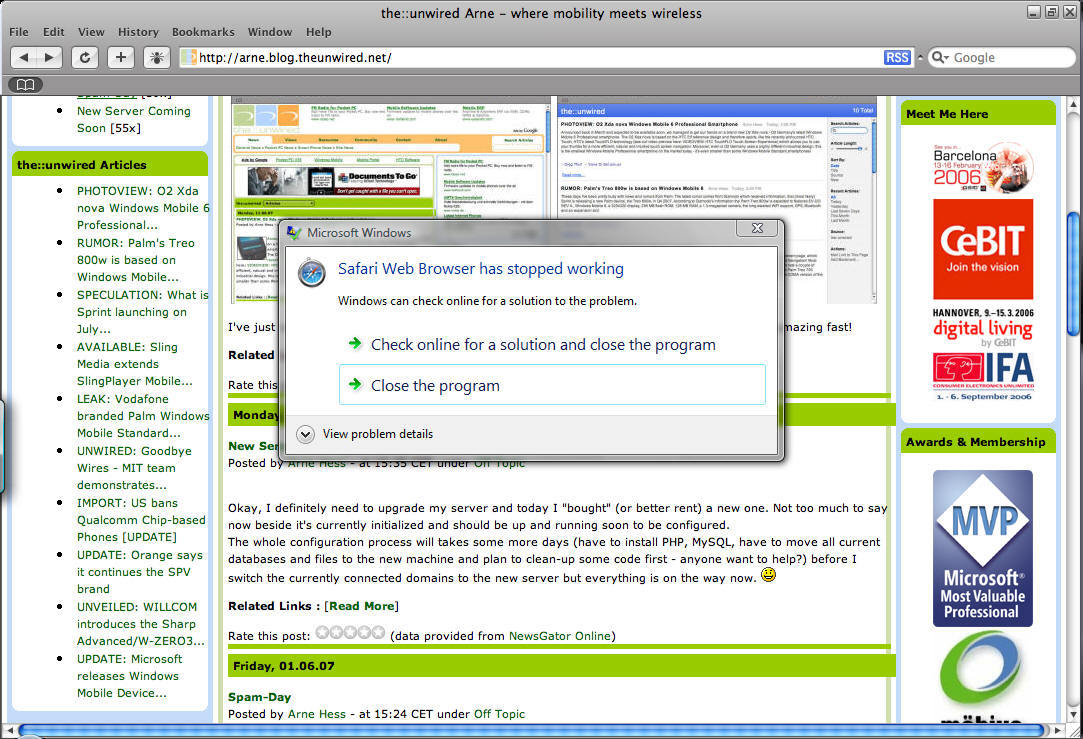Open the Read More link
The height and width of the screenshot is (739, 1083).
pos(361,606)
